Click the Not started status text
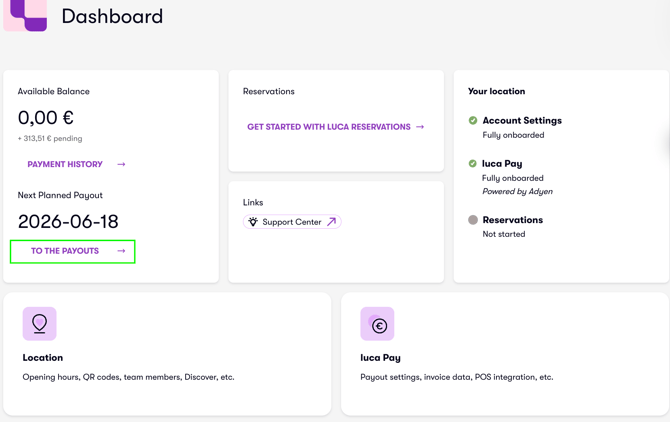This screenshot has height=422, width=670. (504, 234)
